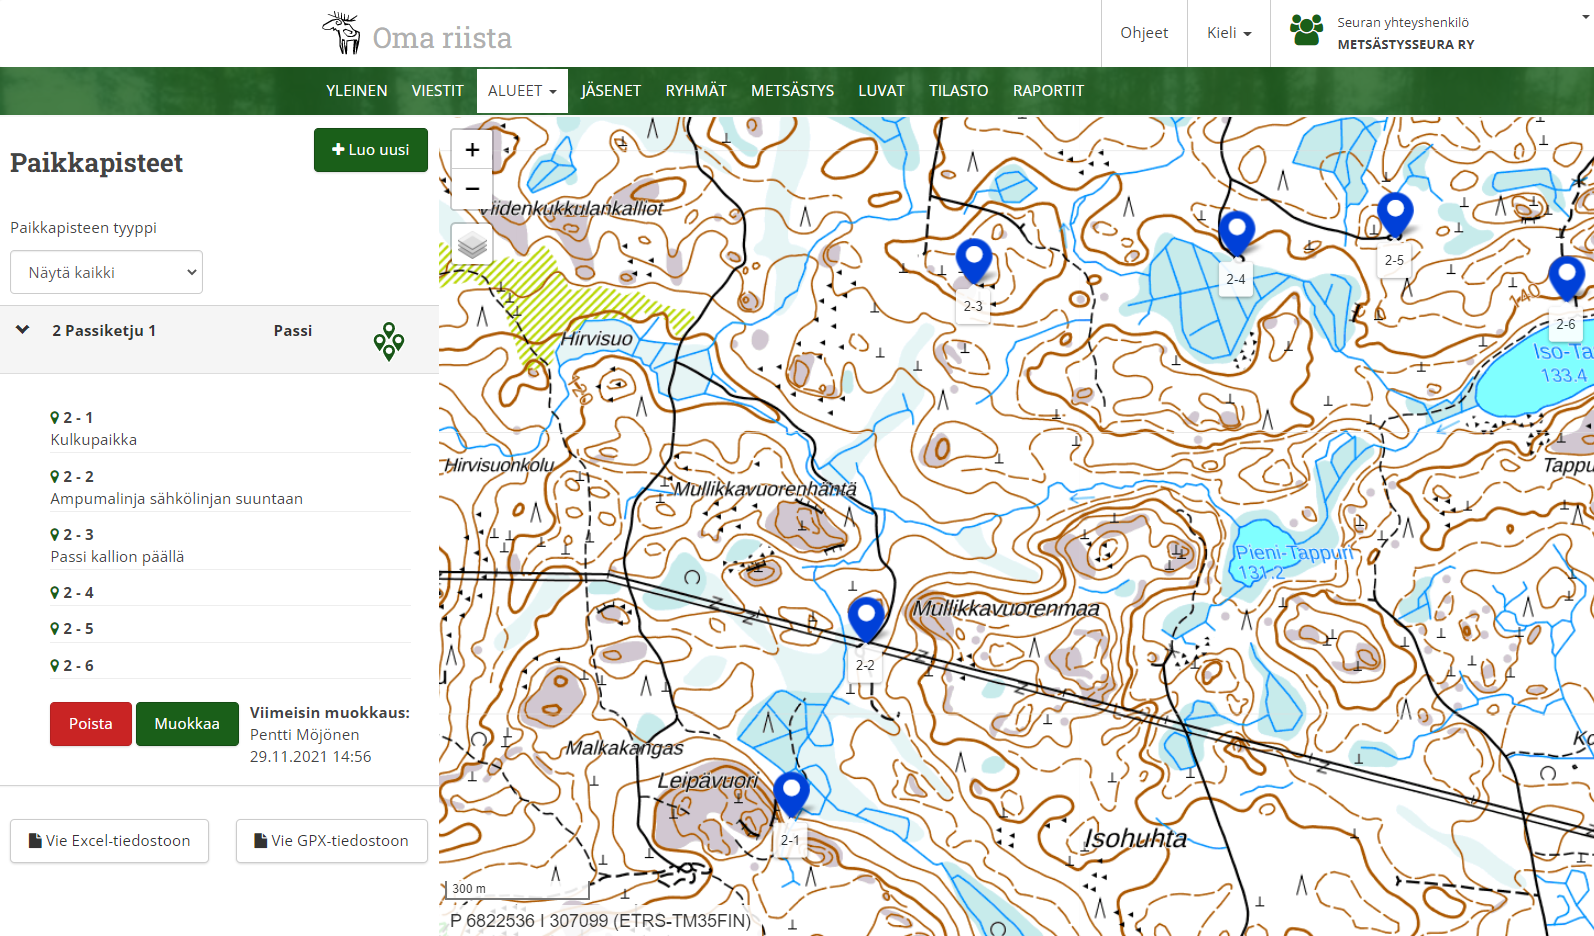Open the Paikkapisteen tyyppi dropdown
Image resolution: width=1594 pixels, height=936 pixels.
pos(106,272)
